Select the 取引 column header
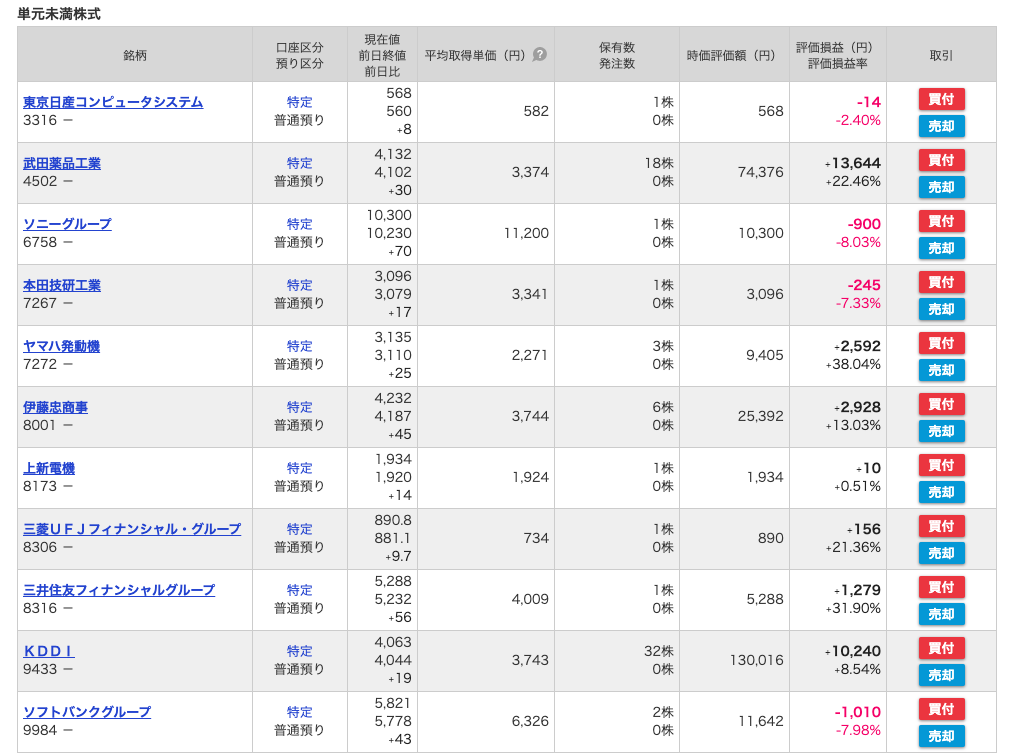1013x756 pixels. tap(941, 55)
